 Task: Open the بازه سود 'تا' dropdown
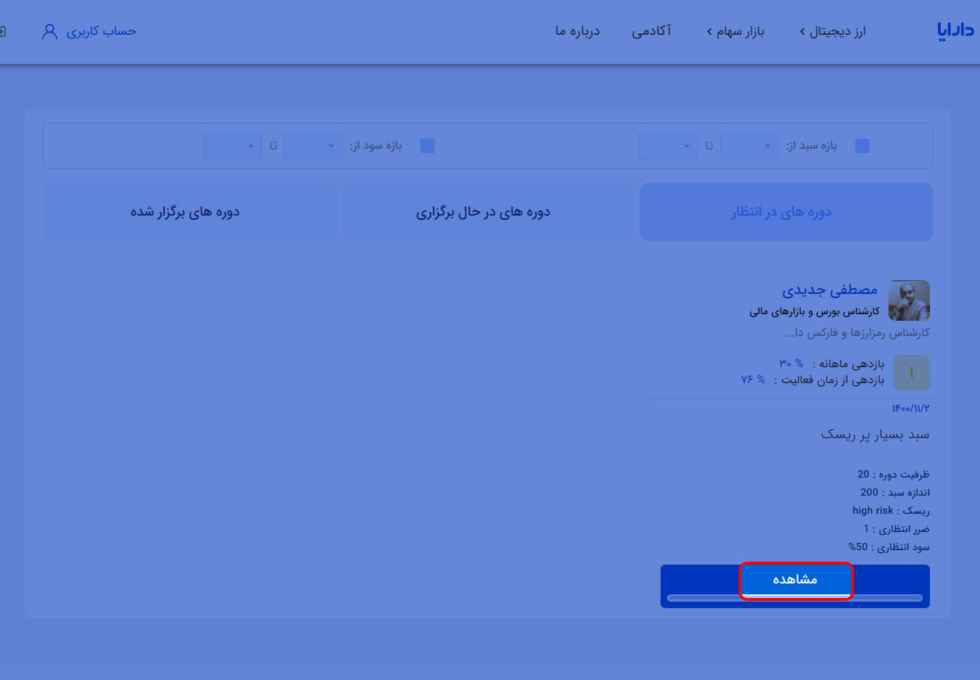pos(232,146)
